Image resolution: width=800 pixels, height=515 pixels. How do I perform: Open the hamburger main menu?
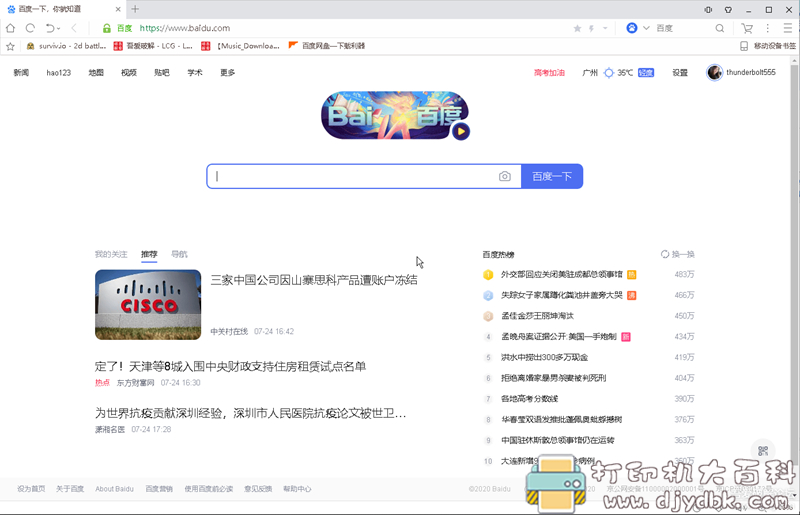click(x=788, y=28)
